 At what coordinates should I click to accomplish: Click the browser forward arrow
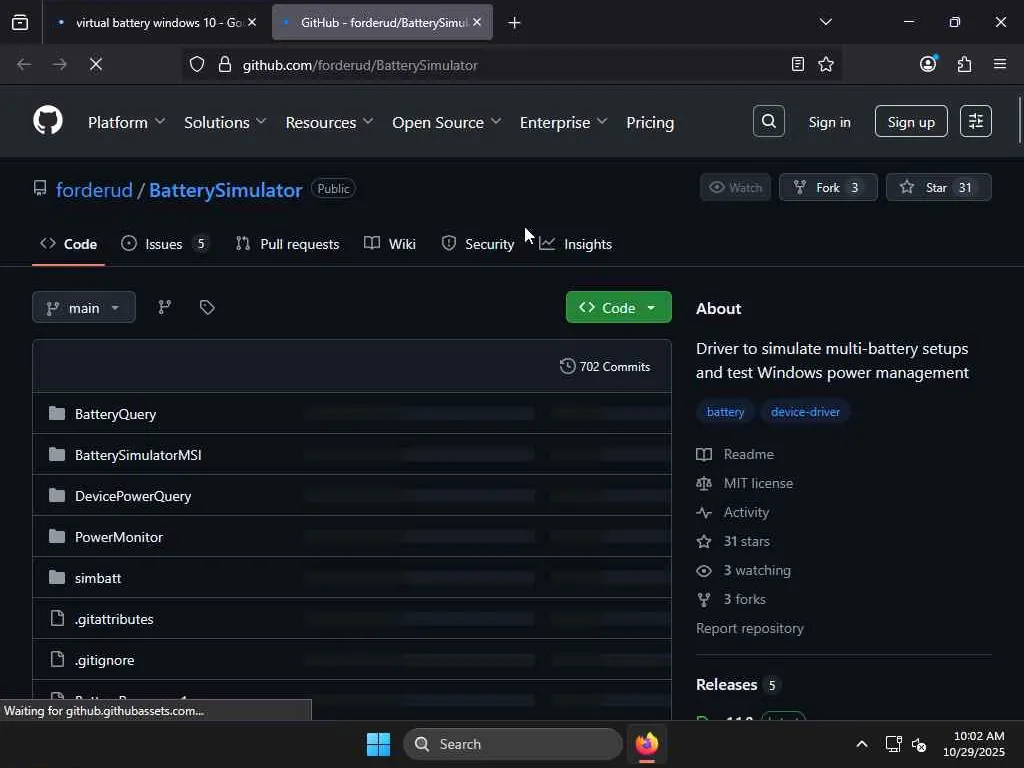59,64
